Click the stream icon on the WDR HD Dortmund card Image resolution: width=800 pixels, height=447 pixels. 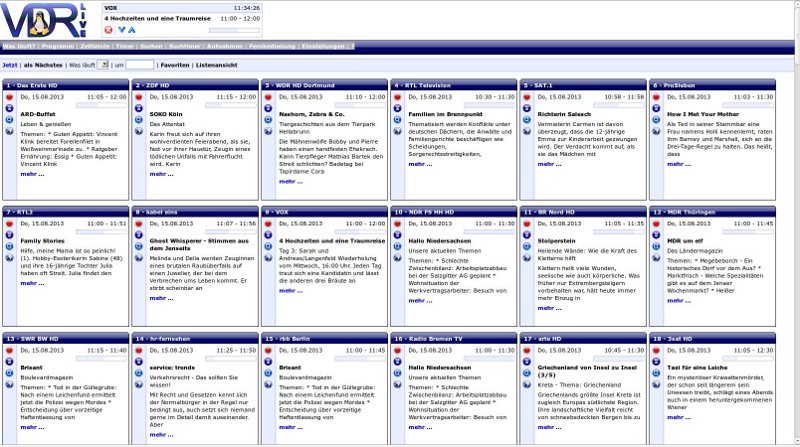coord(268,131)
